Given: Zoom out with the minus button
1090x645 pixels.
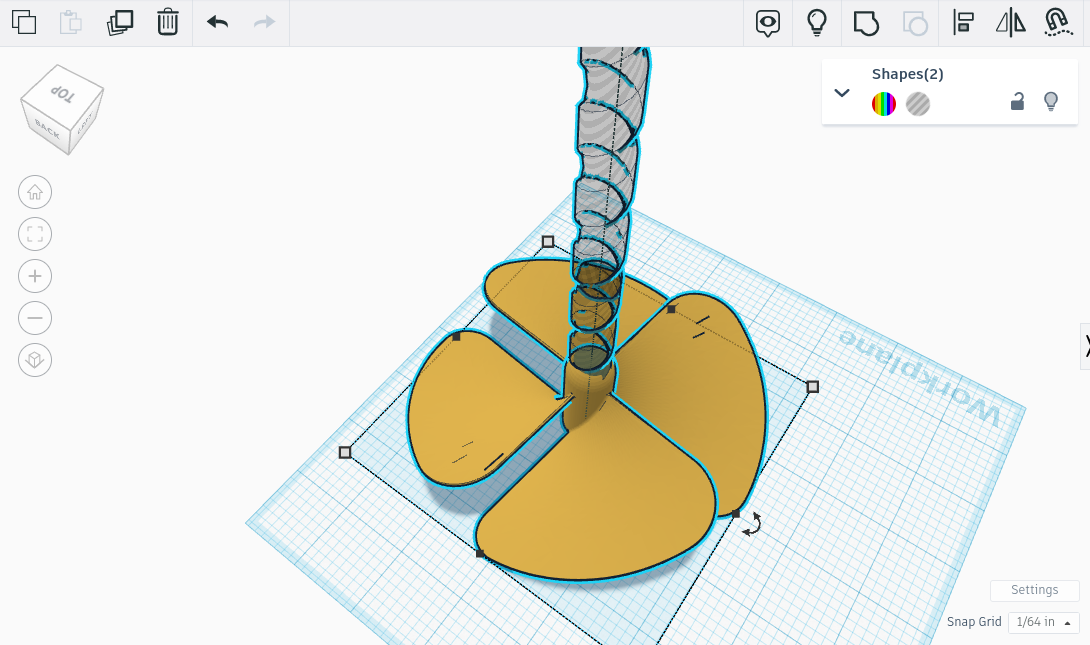Looking at the screenshot, I should point(35,318).
